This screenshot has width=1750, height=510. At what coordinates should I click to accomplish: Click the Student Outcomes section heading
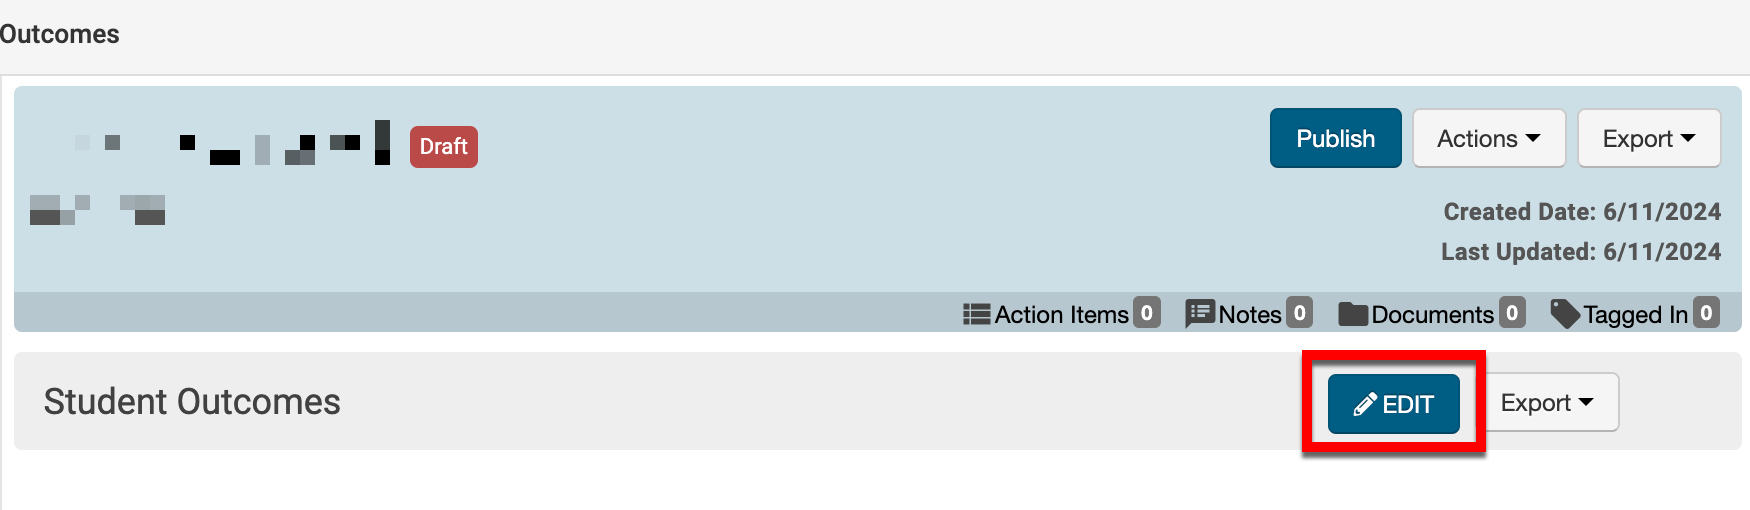pos(192,402)
